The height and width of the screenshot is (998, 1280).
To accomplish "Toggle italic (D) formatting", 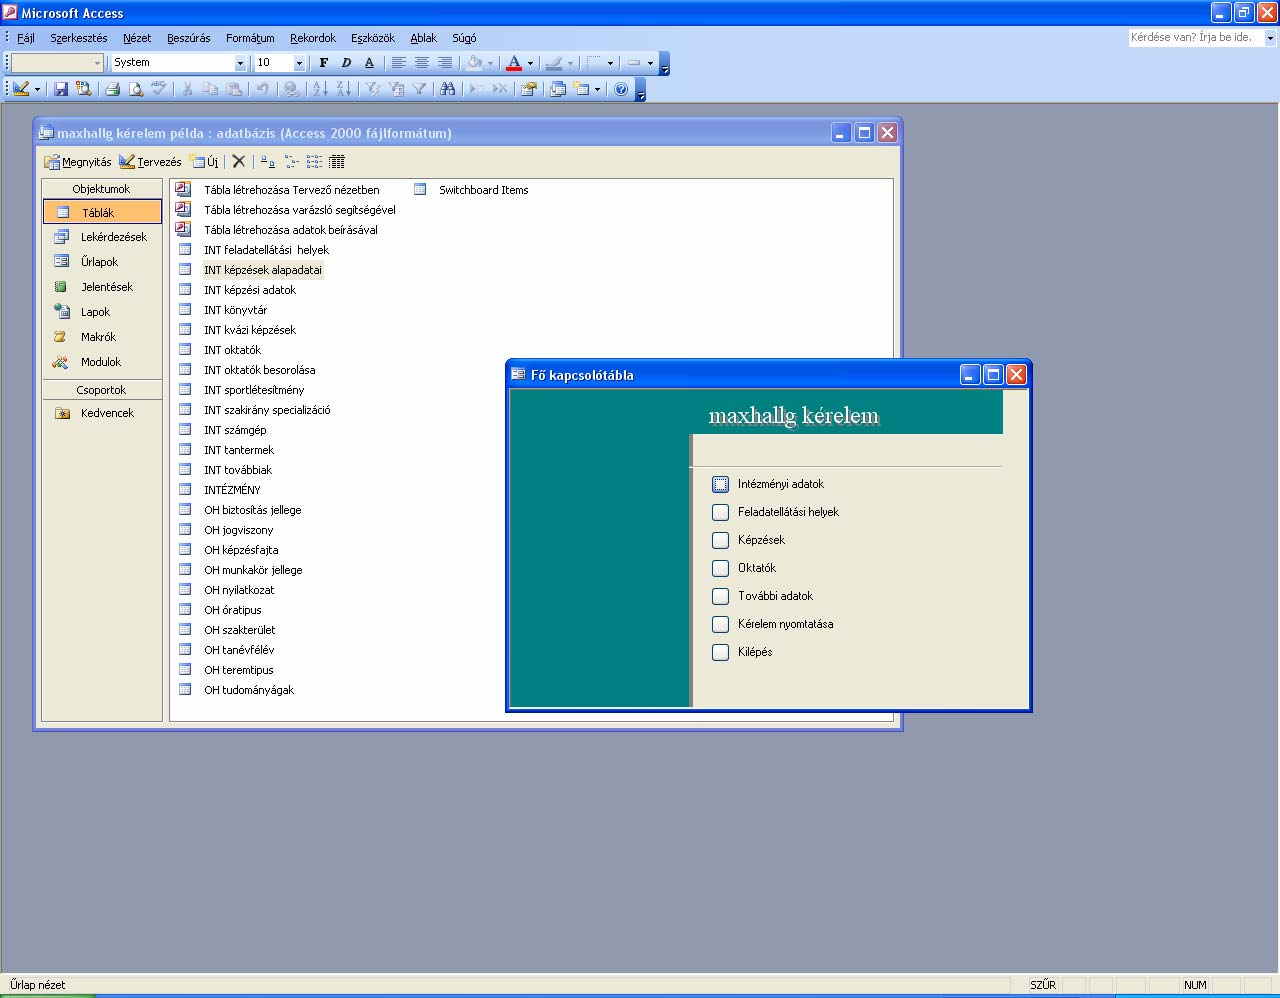I will (x=346, y=63).
